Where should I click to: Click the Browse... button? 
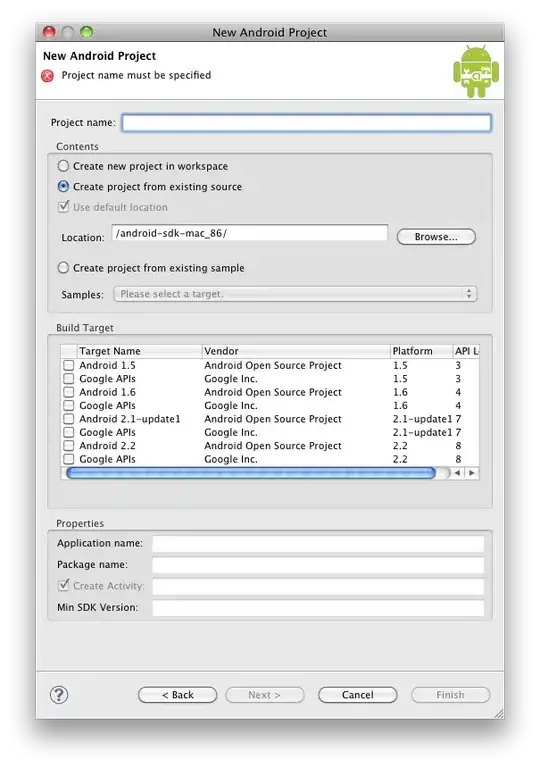click(x=436, y=237)
